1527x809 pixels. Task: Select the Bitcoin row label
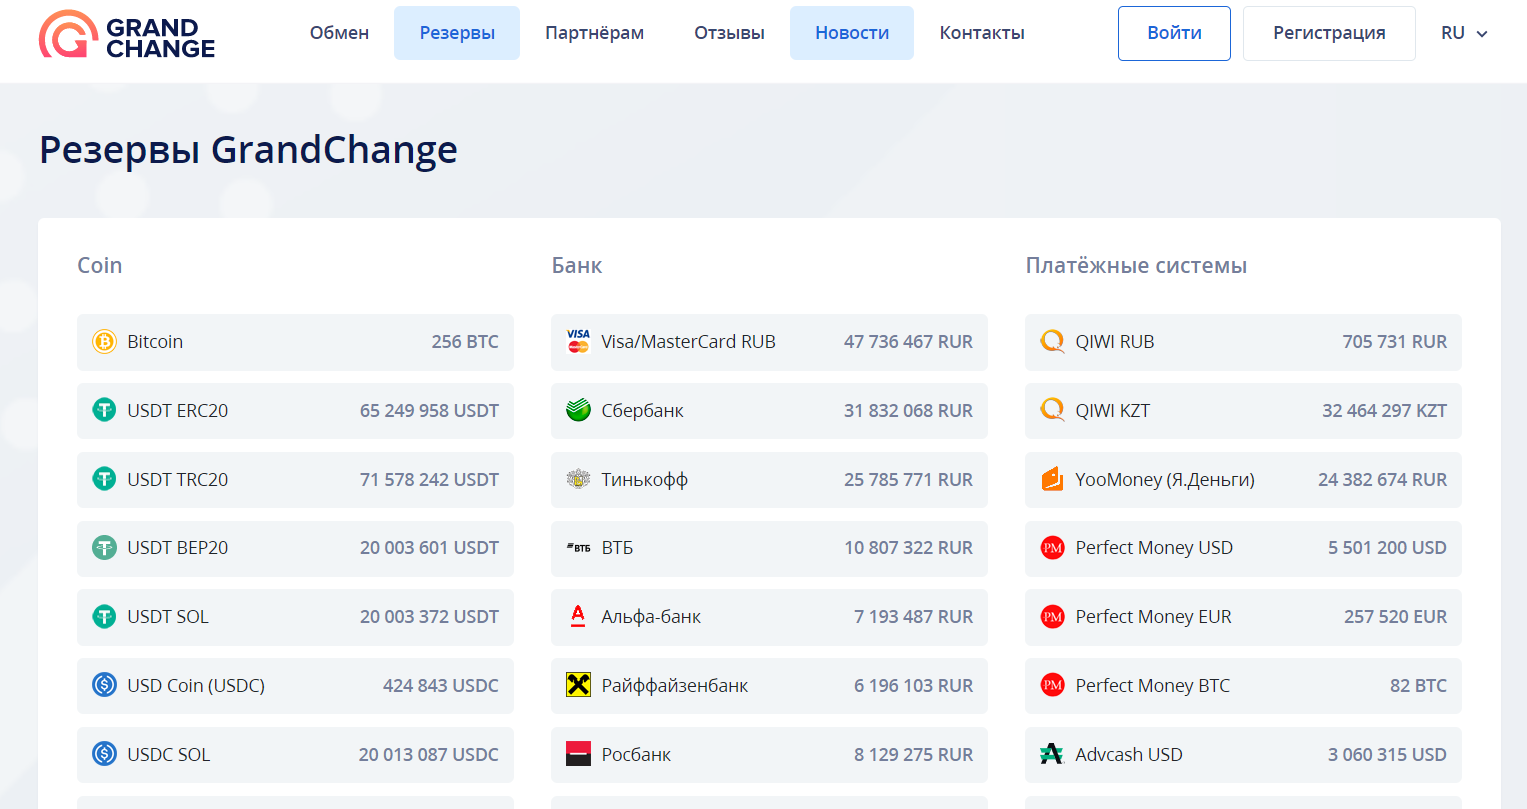pyautogui.click(x=155, y=342)
